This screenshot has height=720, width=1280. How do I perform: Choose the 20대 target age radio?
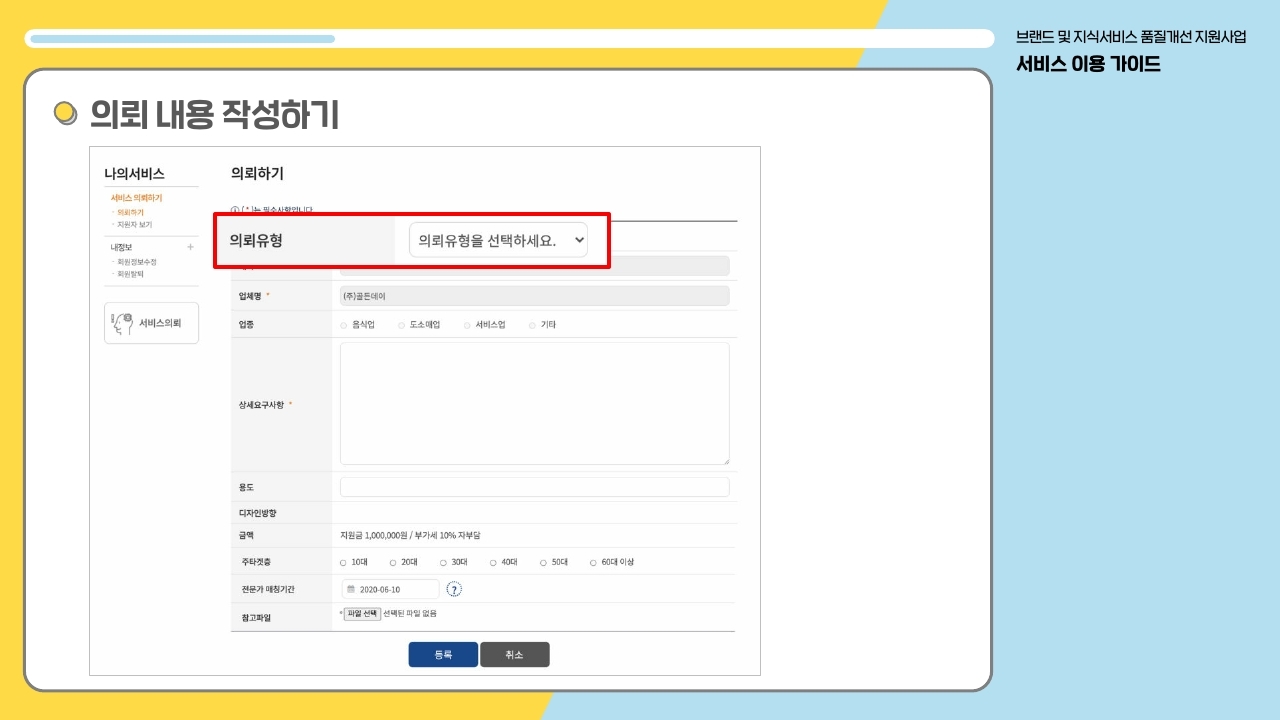pyautogui.click(x=393, y=562)
